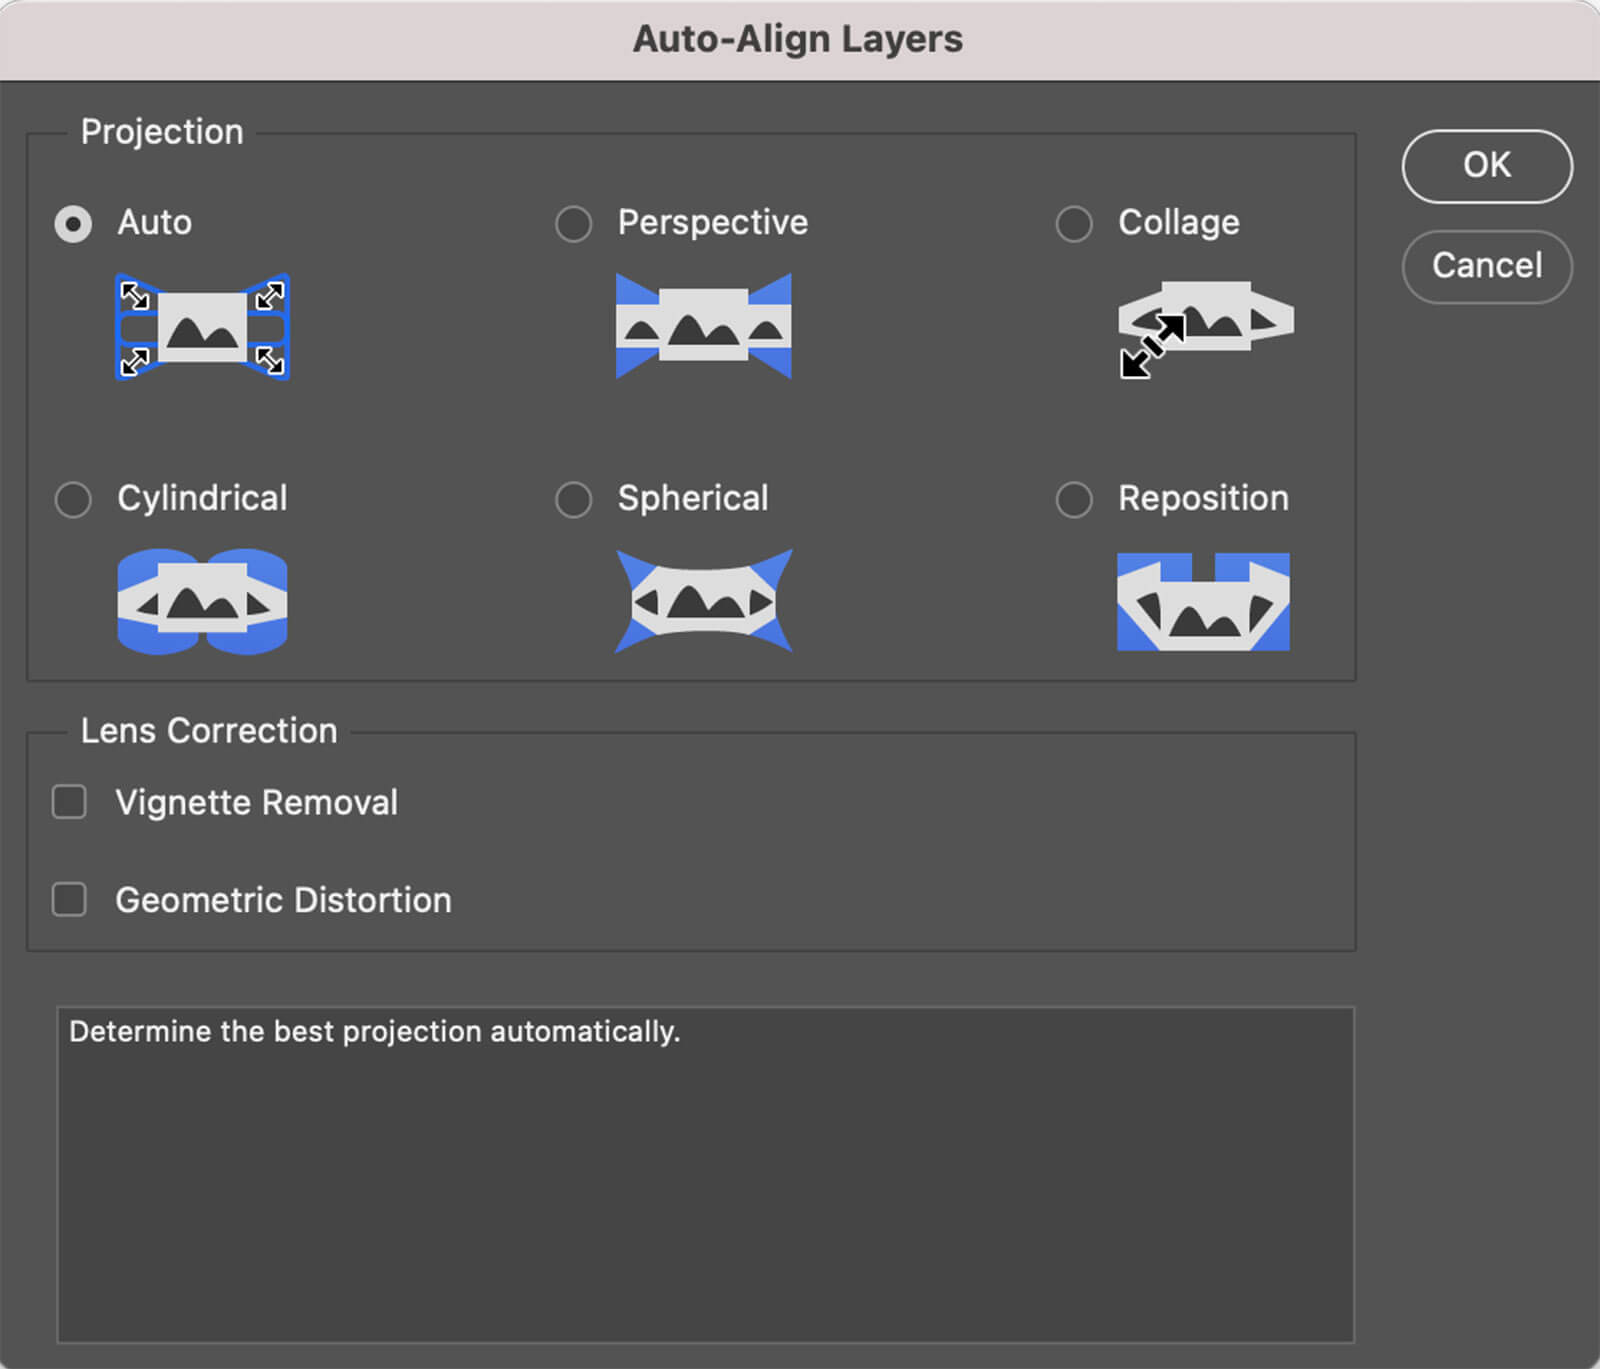The image size is (1600, 1369).
Task: Enable the Geometric Distortion checkbox
Action: (x=69, y=899)
